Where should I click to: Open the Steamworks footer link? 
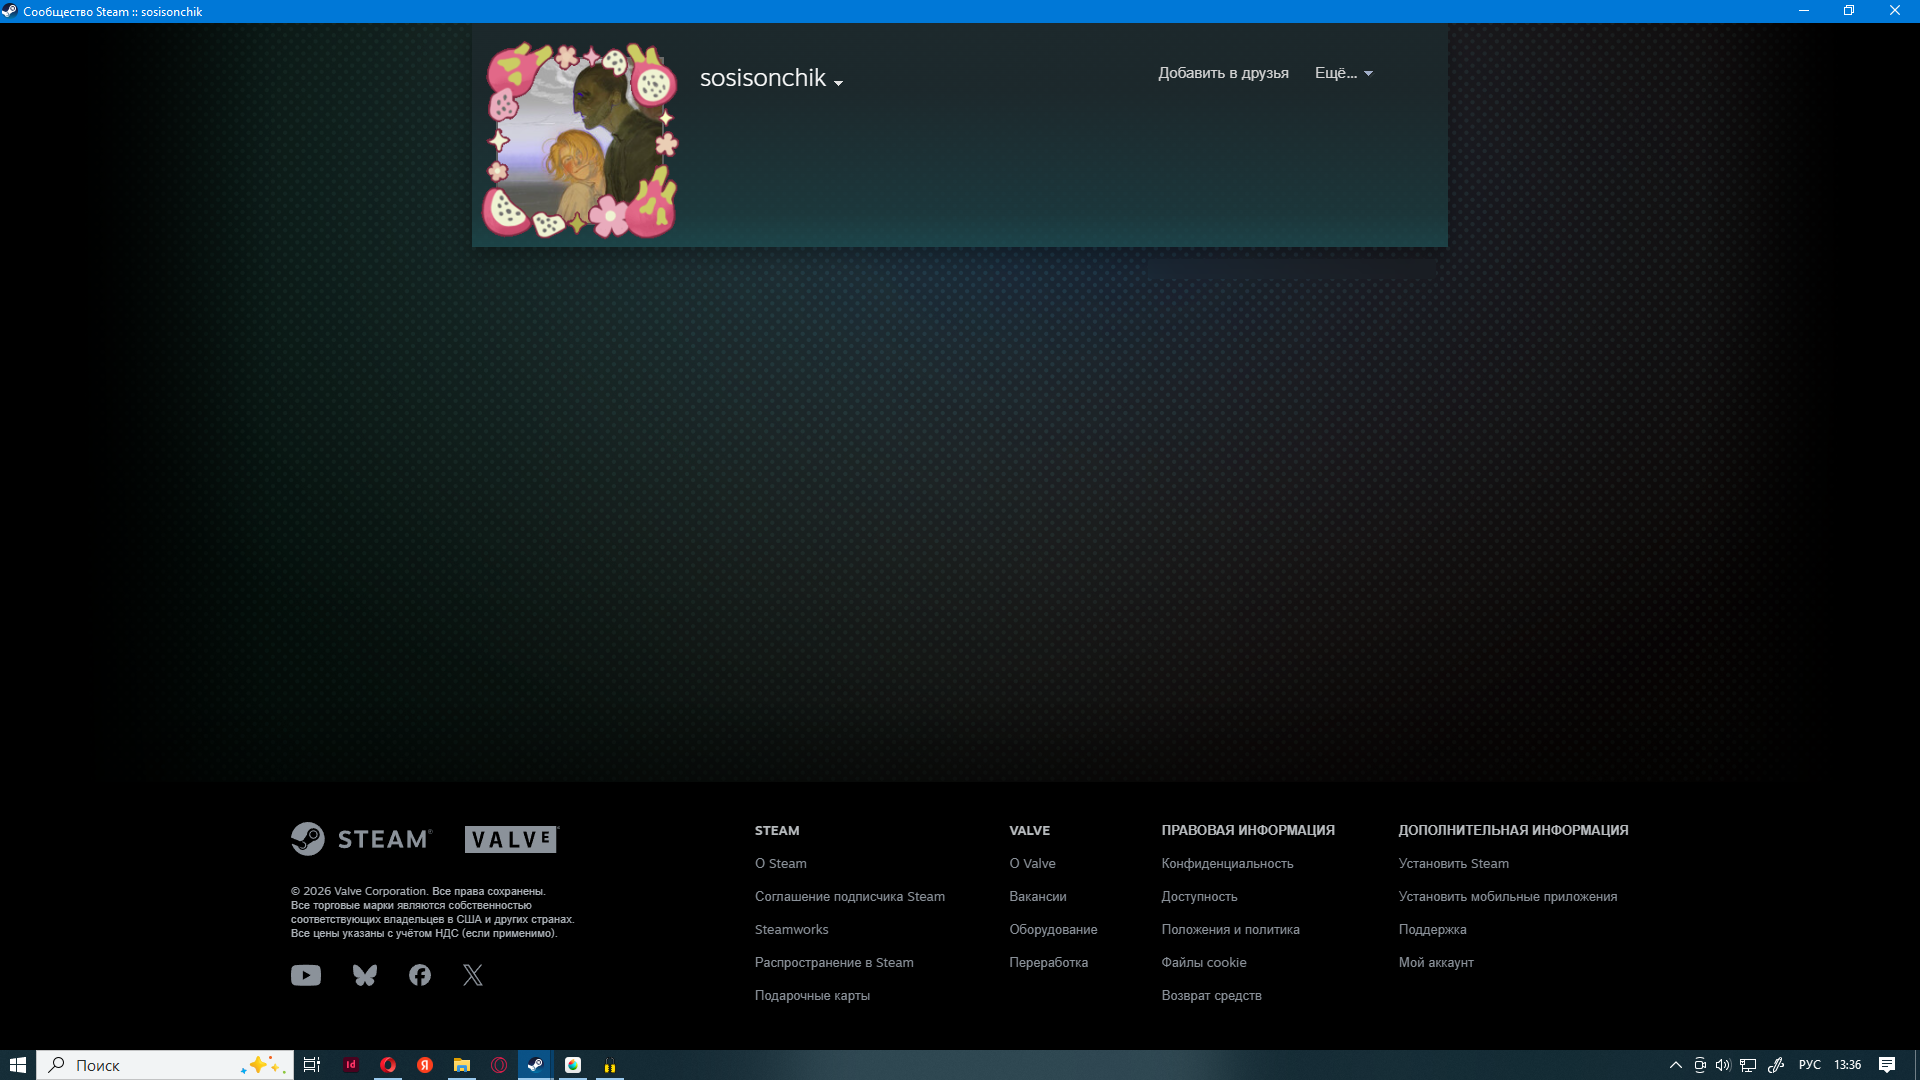pyautogui.click(x=792, y=929)
